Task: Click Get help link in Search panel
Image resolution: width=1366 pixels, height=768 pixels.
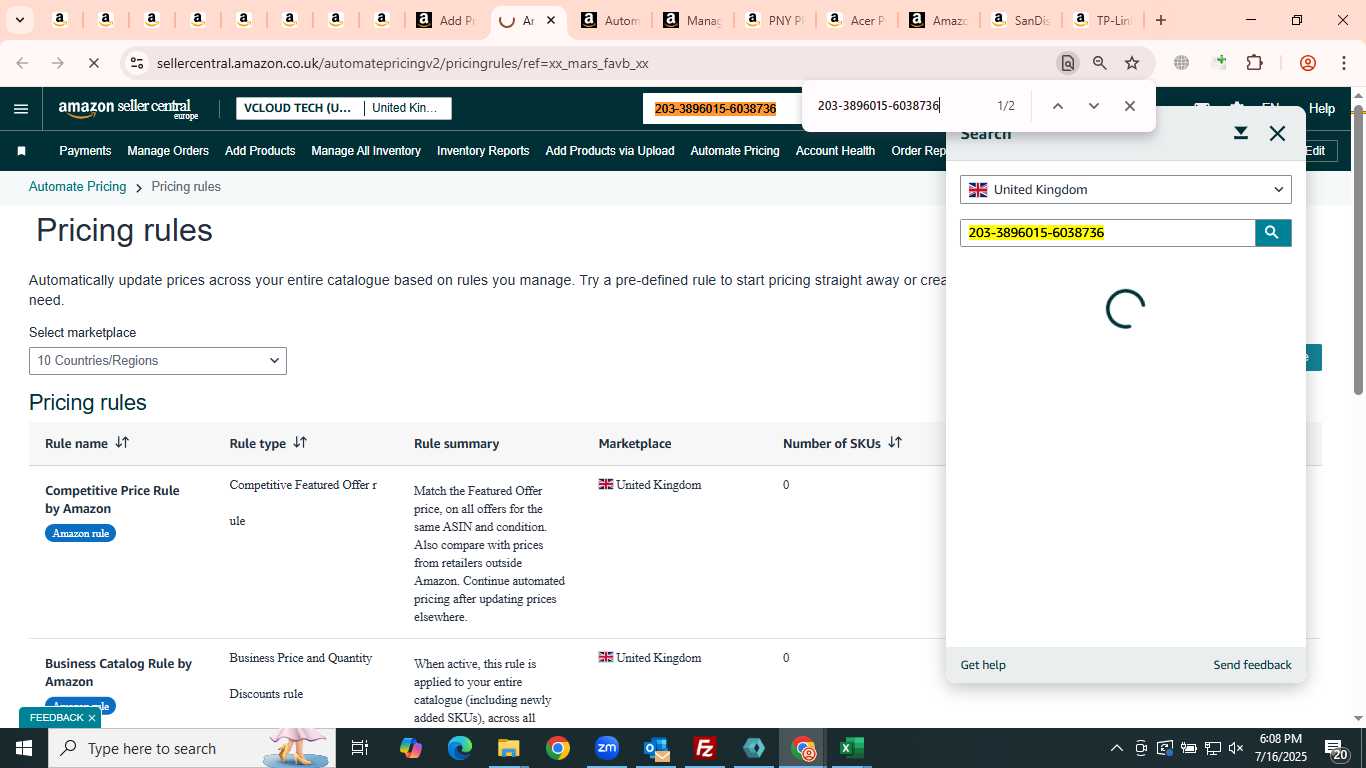Action: (x=983, y=665)
